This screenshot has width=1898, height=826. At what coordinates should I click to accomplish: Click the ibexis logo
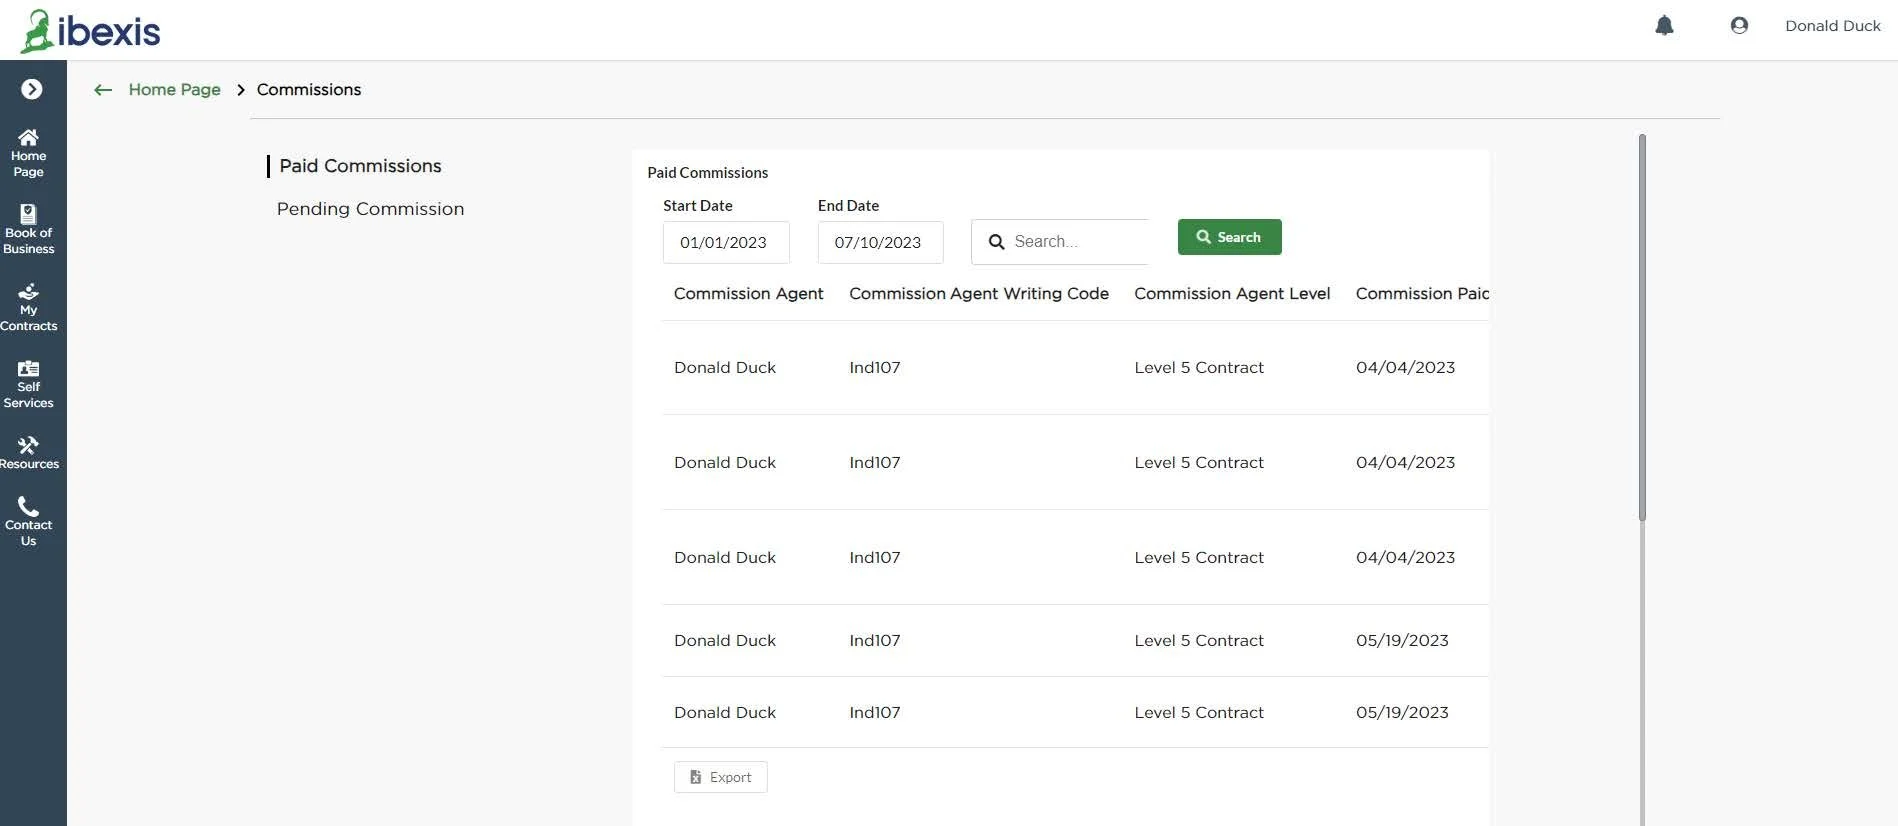click(x=91, y=31)
